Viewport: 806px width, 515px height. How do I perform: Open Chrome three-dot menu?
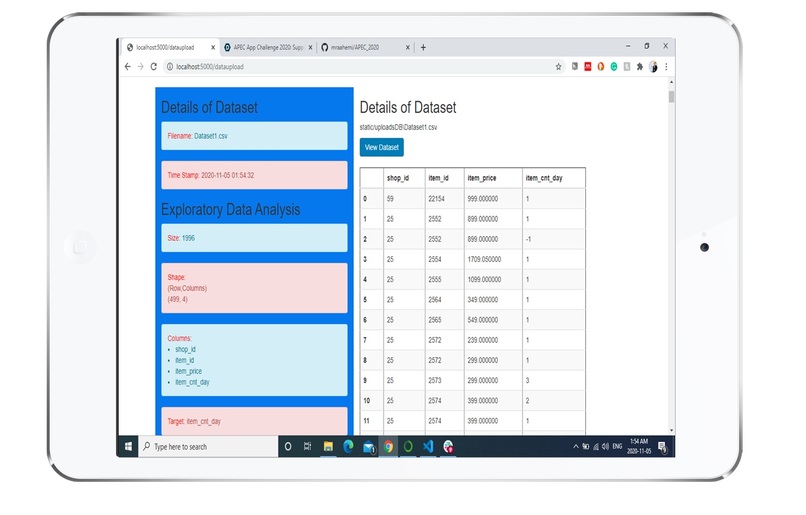tap(666, 66)
